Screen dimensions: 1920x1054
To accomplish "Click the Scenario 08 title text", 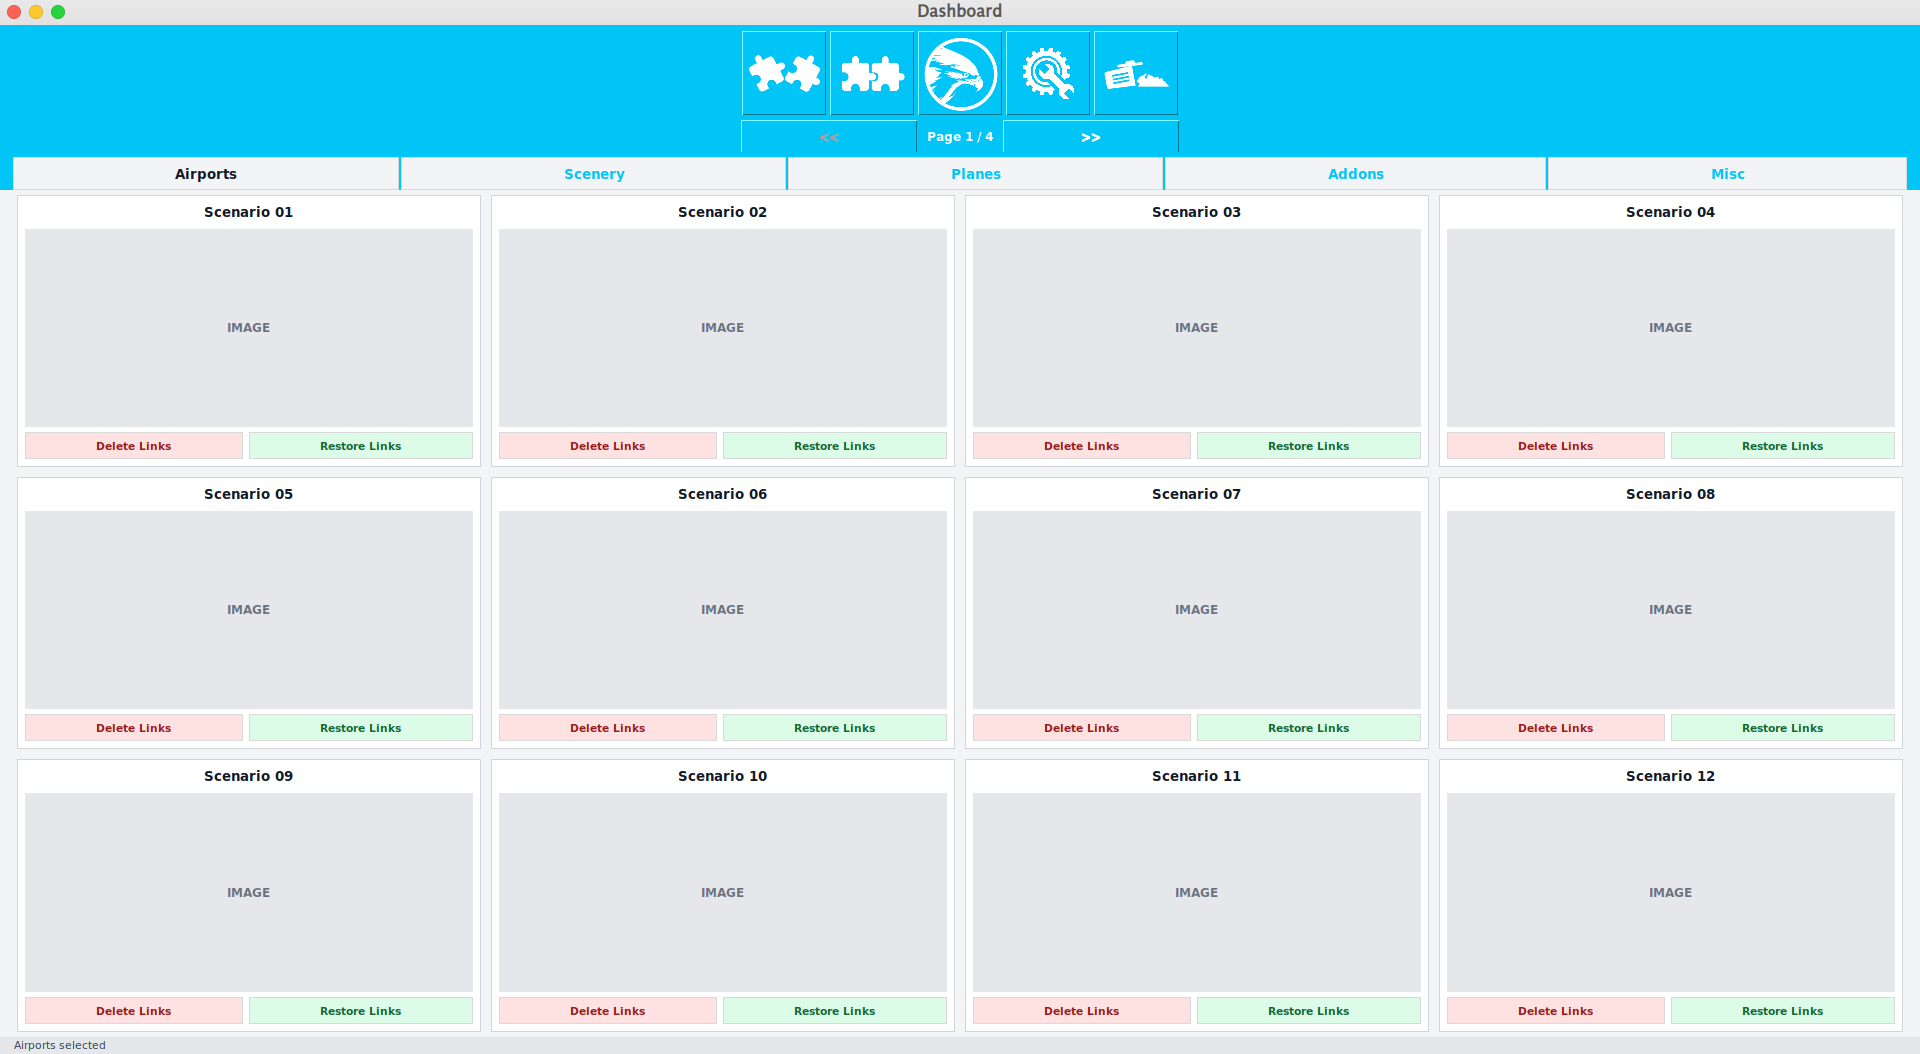I will pyautogui.click(x=1671, y=494).
